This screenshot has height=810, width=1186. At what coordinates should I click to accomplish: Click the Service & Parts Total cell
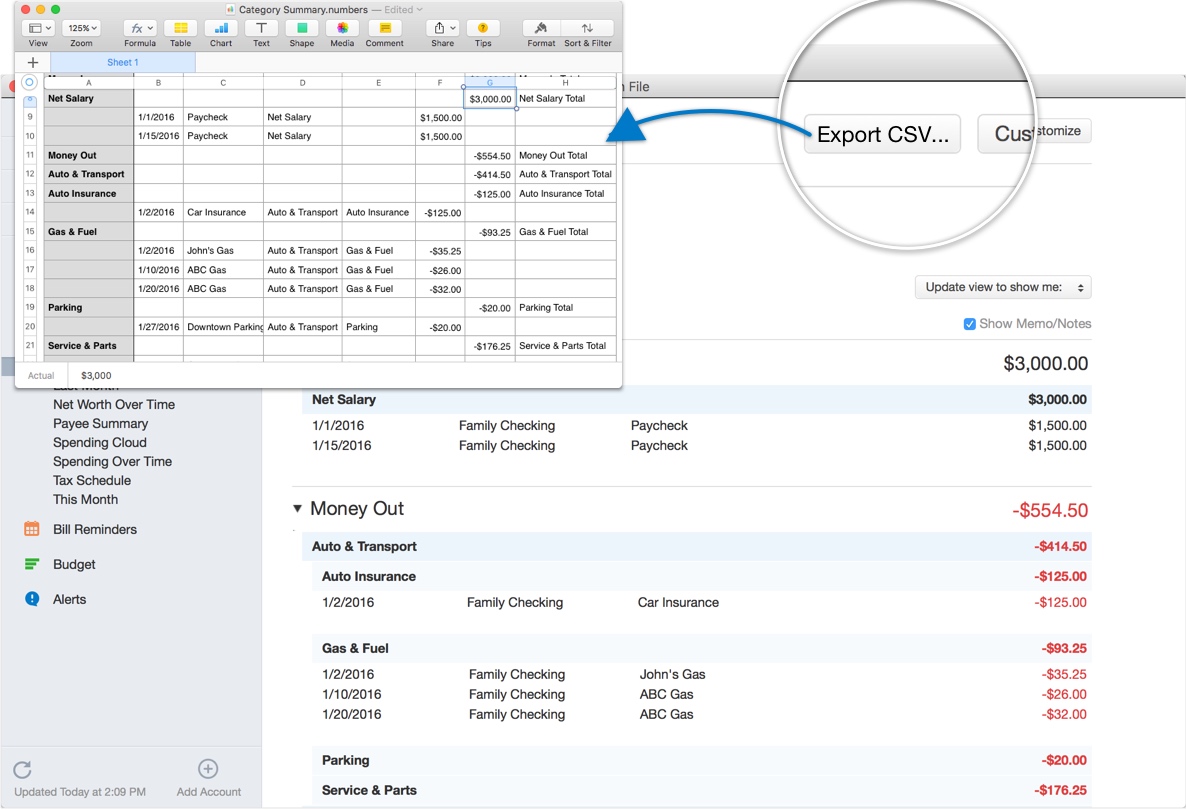tap(566, 346)
